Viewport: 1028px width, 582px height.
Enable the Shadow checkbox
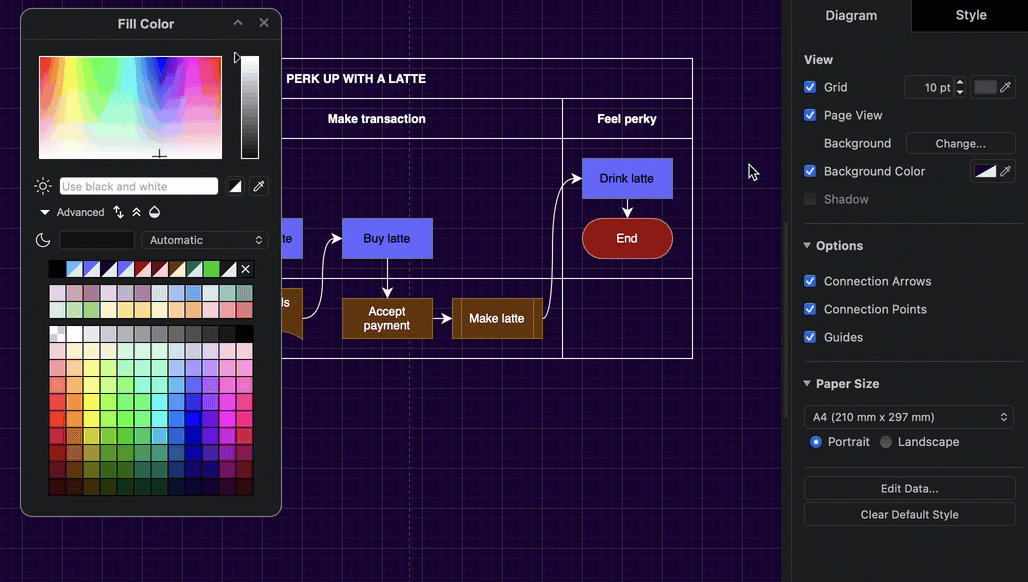pyautogui.click(x=810, y=199)
